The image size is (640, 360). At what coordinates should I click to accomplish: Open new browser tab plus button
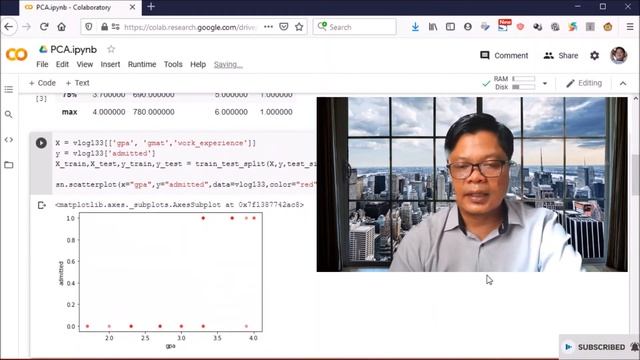tap(151, 7)
